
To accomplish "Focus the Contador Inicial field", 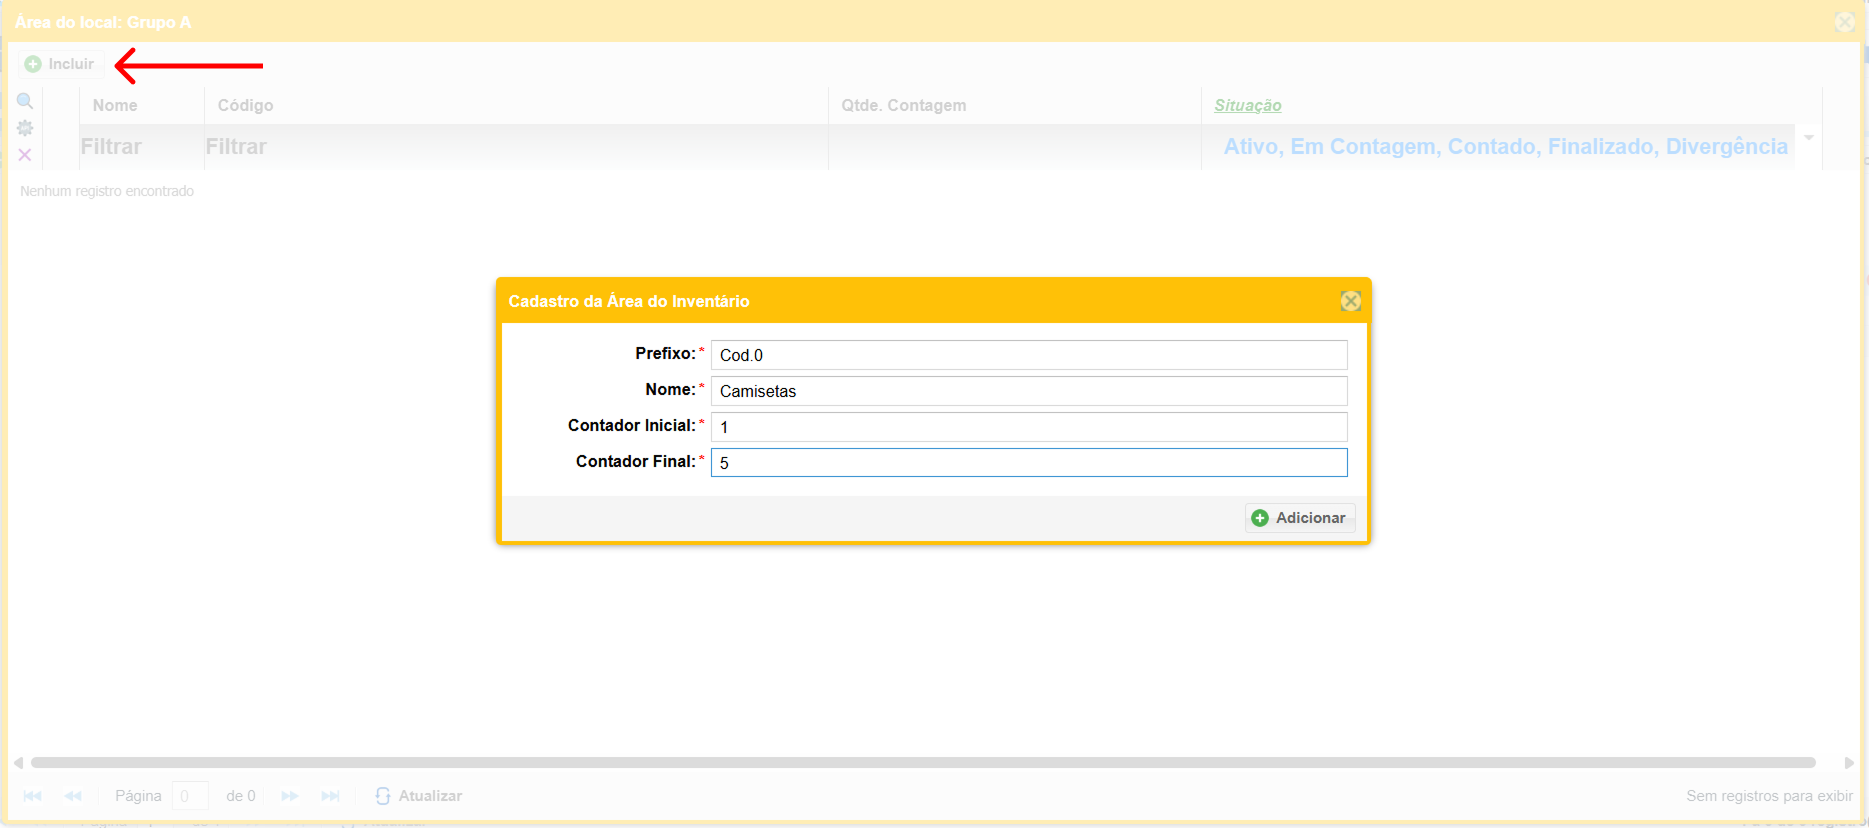I will tap(1028, 427).
